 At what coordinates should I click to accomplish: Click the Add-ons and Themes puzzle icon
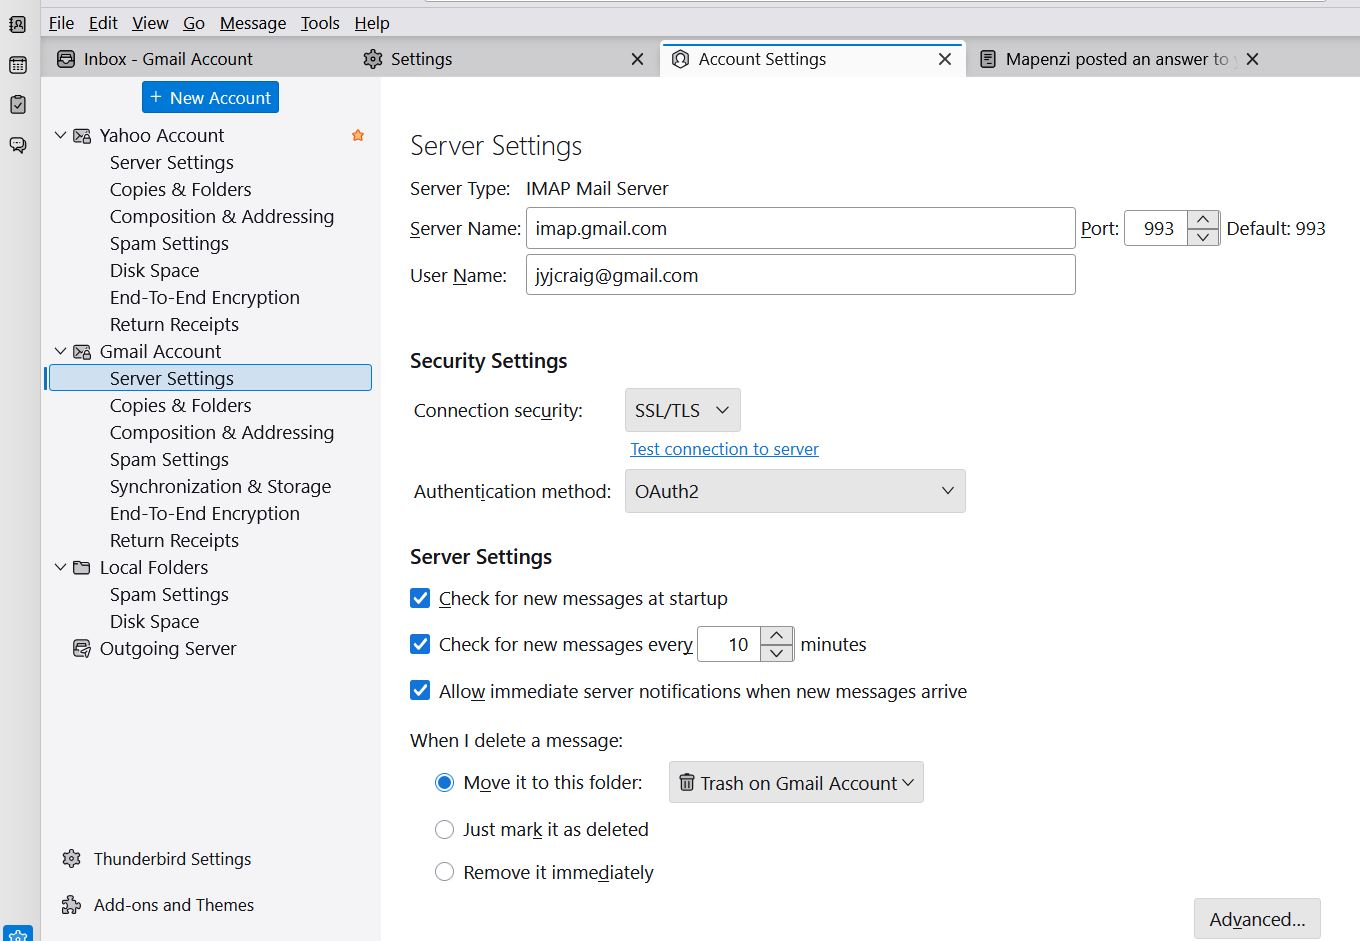71,905
